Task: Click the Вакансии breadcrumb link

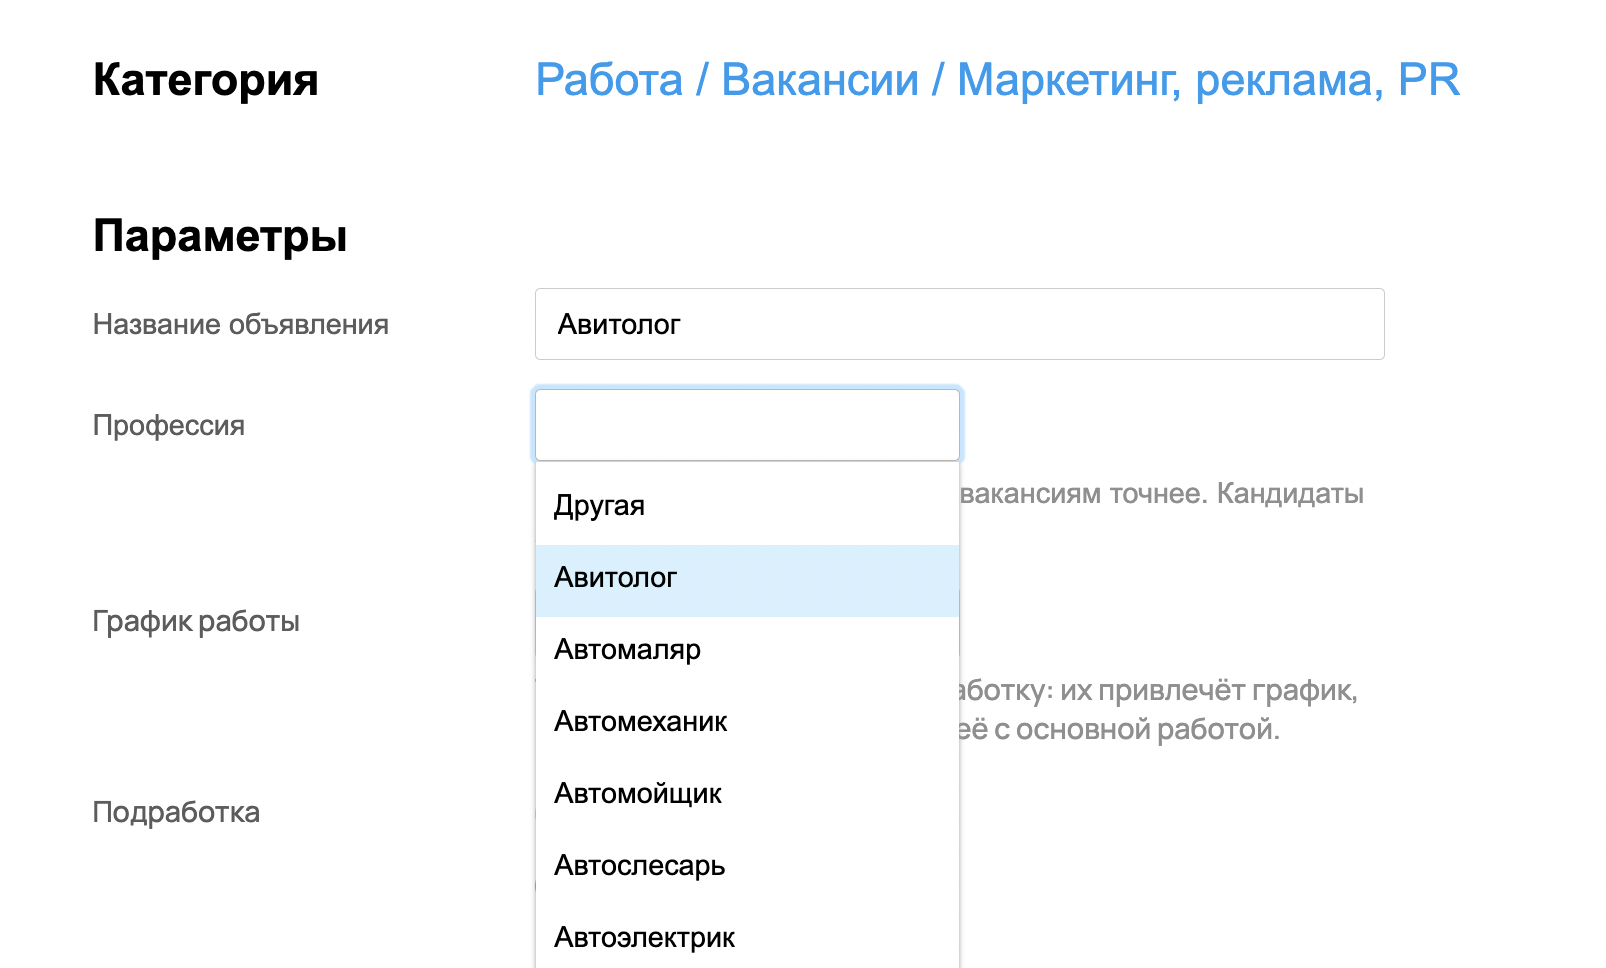Action: (x=819, y=80)
